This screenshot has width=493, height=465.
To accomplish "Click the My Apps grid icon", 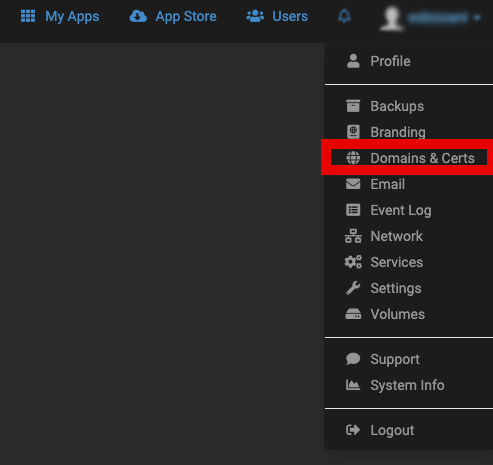I will (28, 16).
